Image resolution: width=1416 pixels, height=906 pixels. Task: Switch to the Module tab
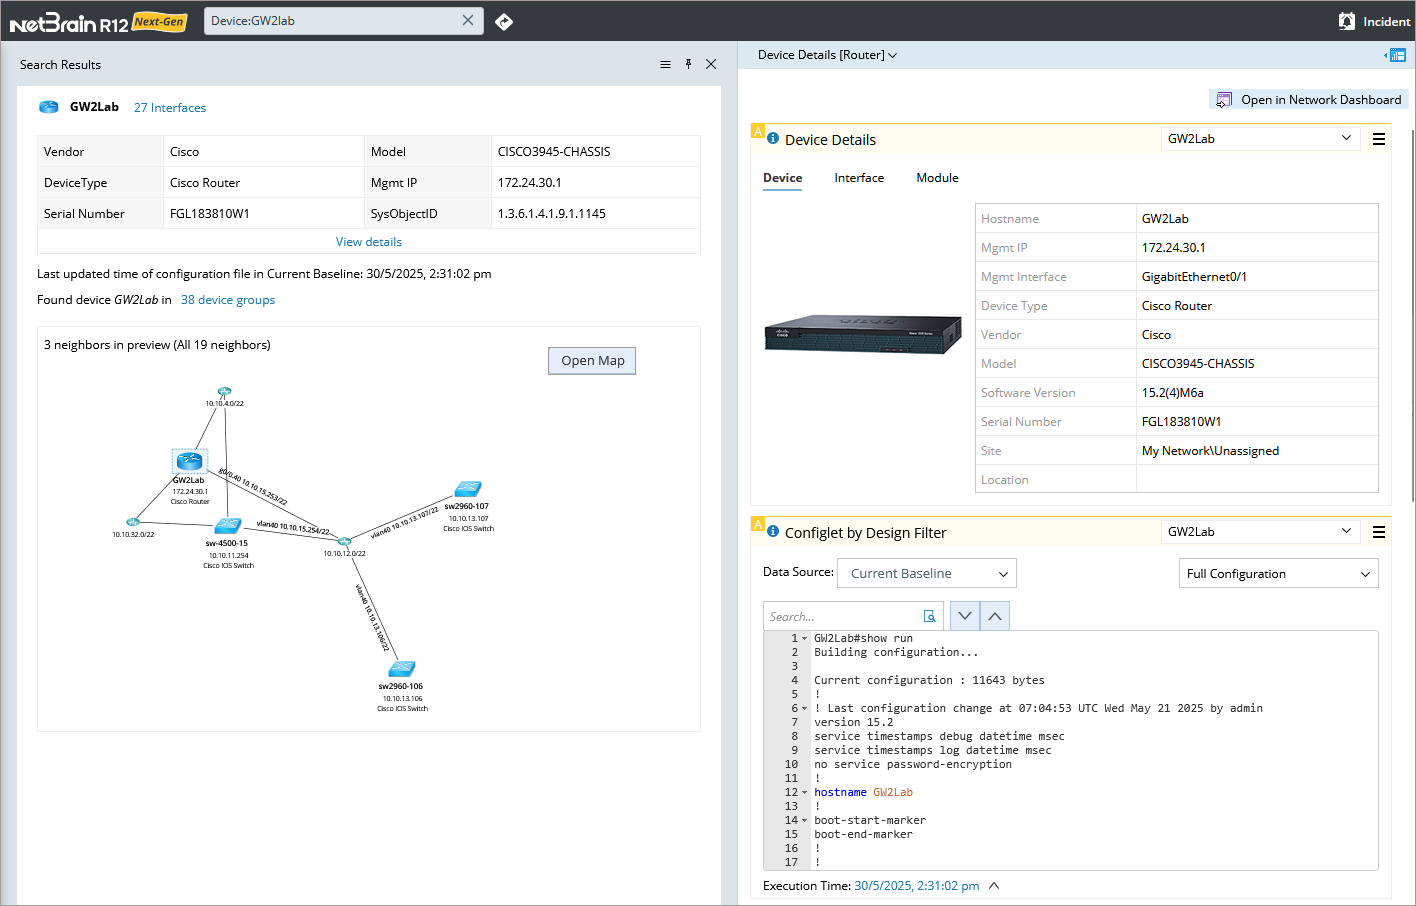(x=937, y=178)
